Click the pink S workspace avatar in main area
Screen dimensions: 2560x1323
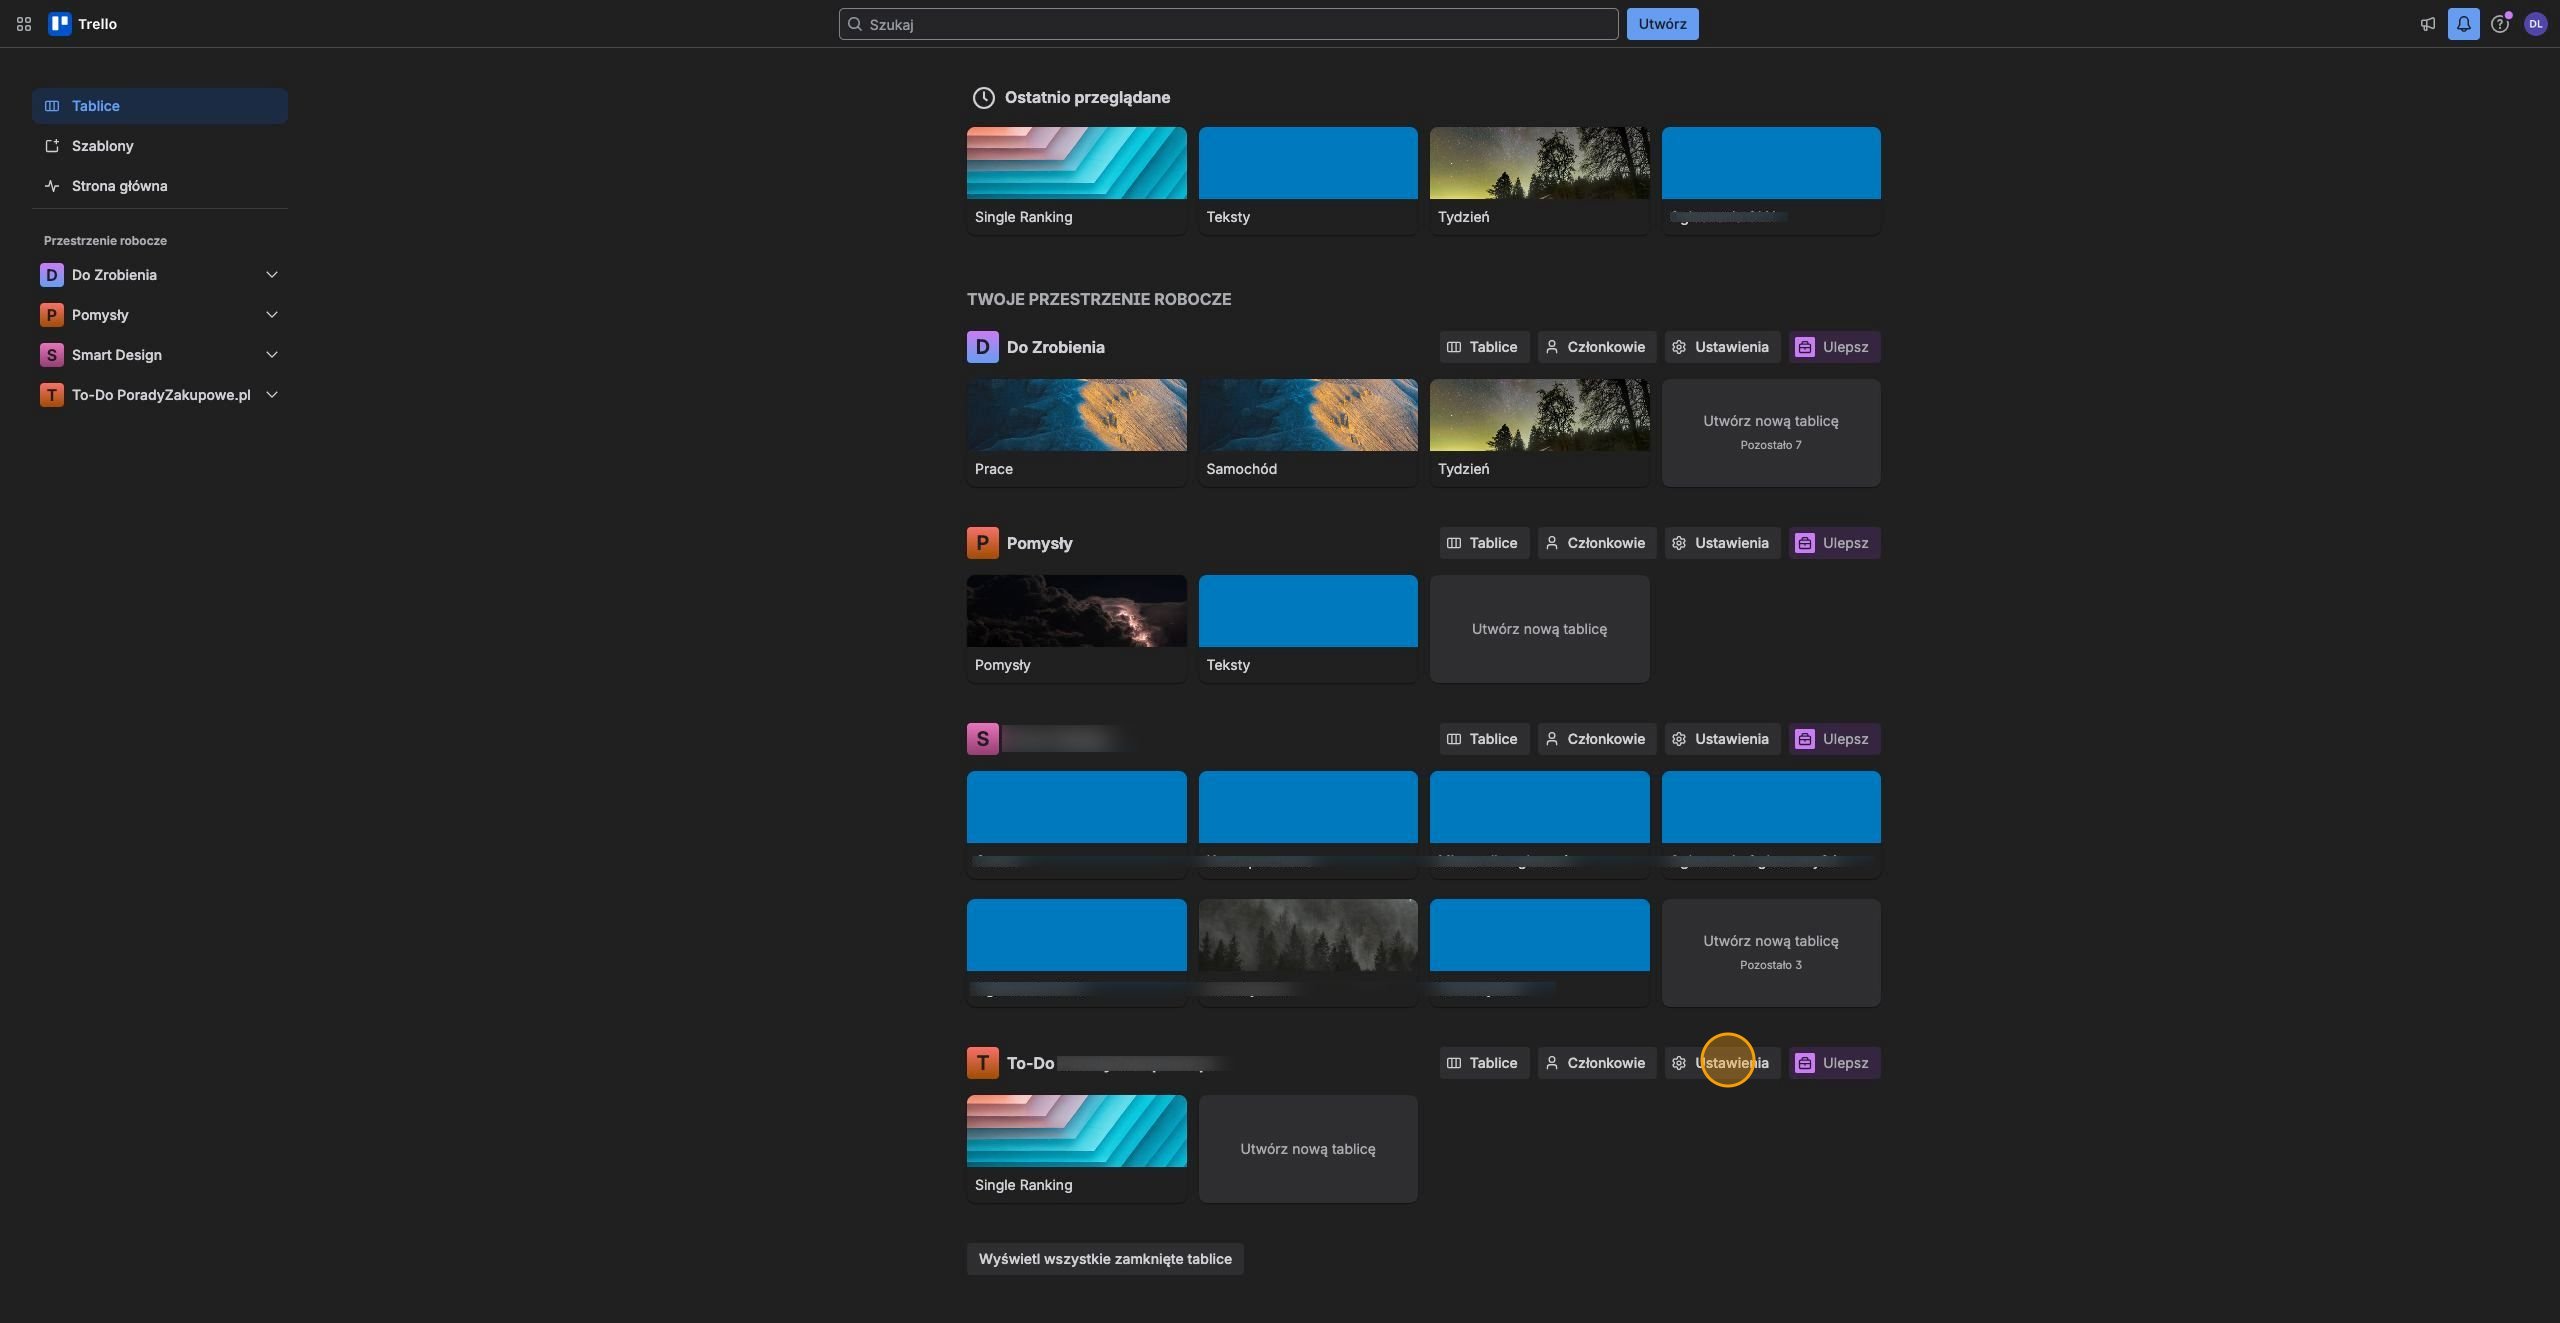[x=982, y=739]
